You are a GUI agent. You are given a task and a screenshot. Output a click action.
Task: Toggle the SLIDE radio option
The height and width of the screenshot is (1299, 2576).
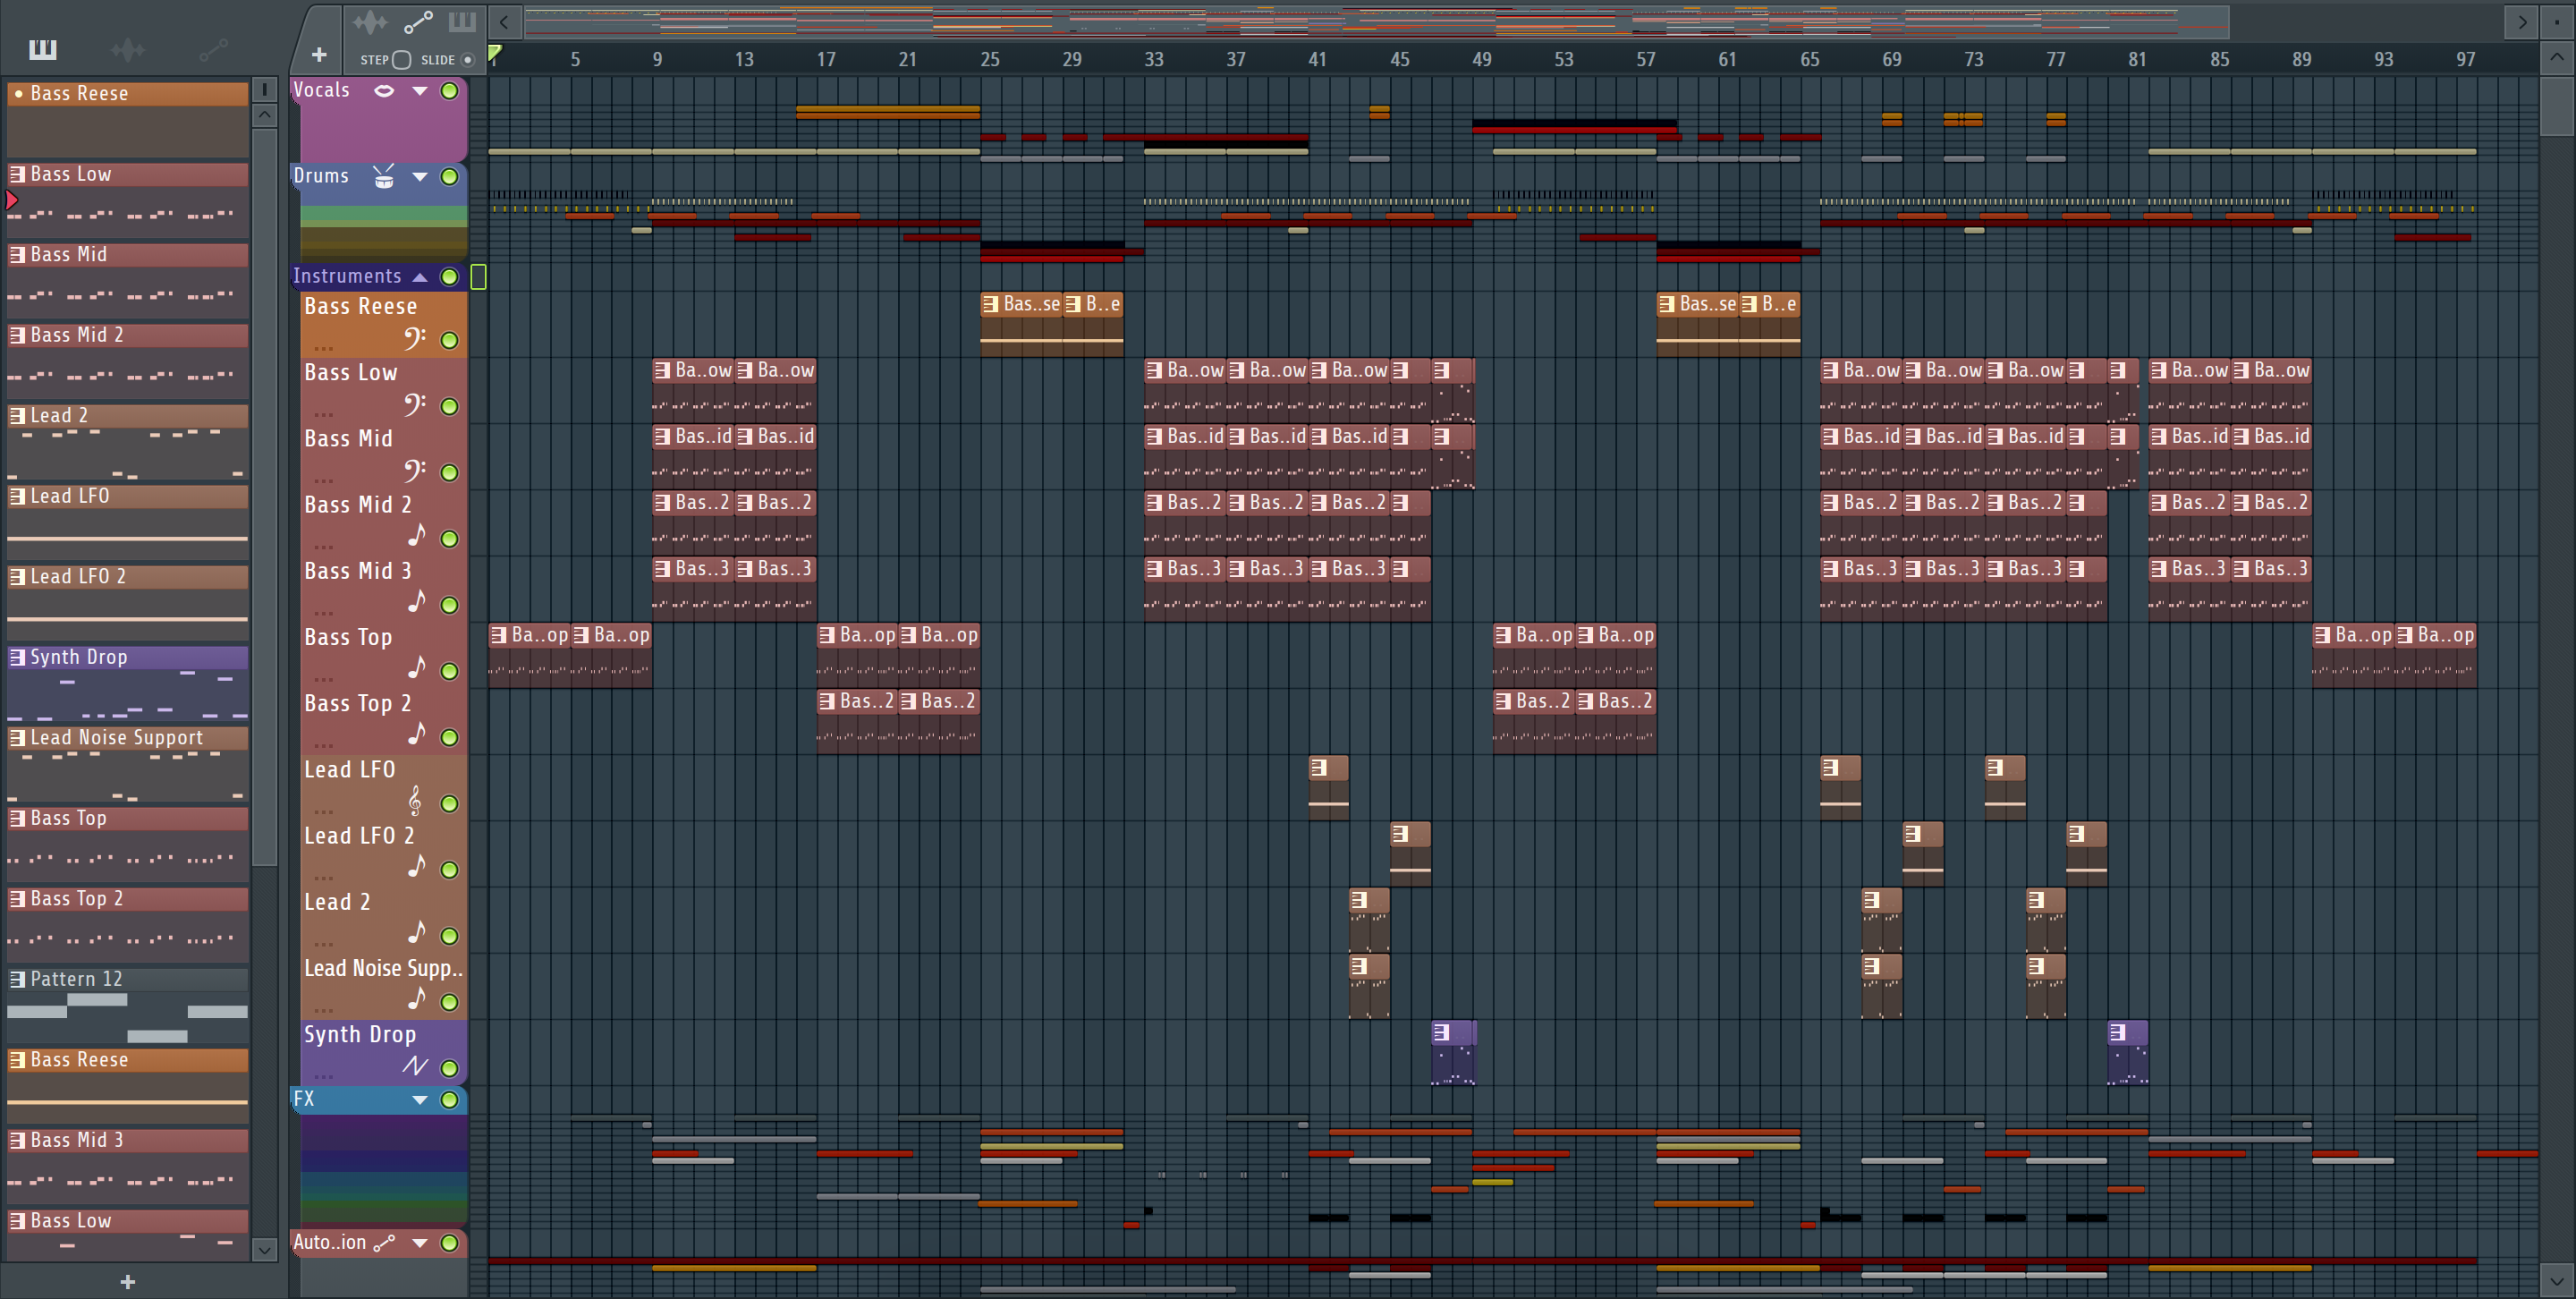tap(467, 60)
